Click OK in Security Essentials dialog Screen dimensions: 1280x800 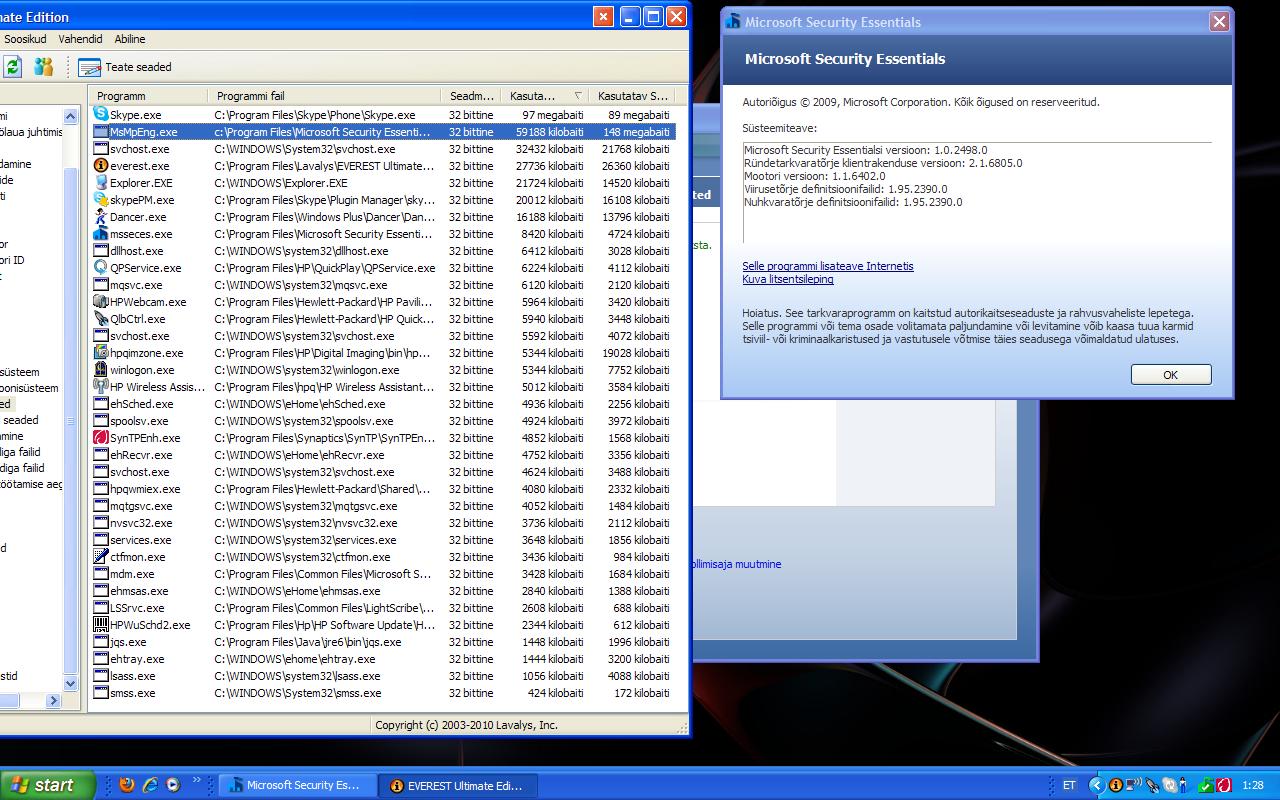1171,375
